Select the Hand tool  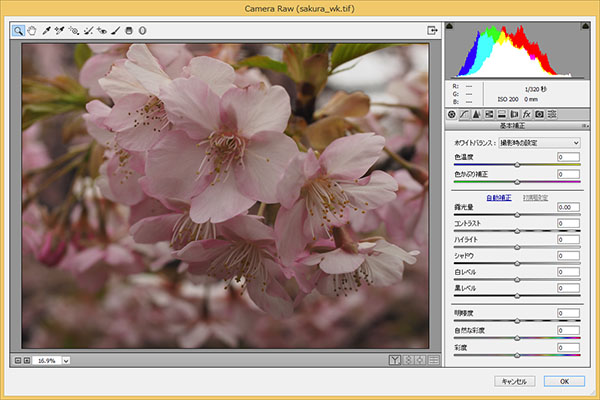[x=32, y=30]
